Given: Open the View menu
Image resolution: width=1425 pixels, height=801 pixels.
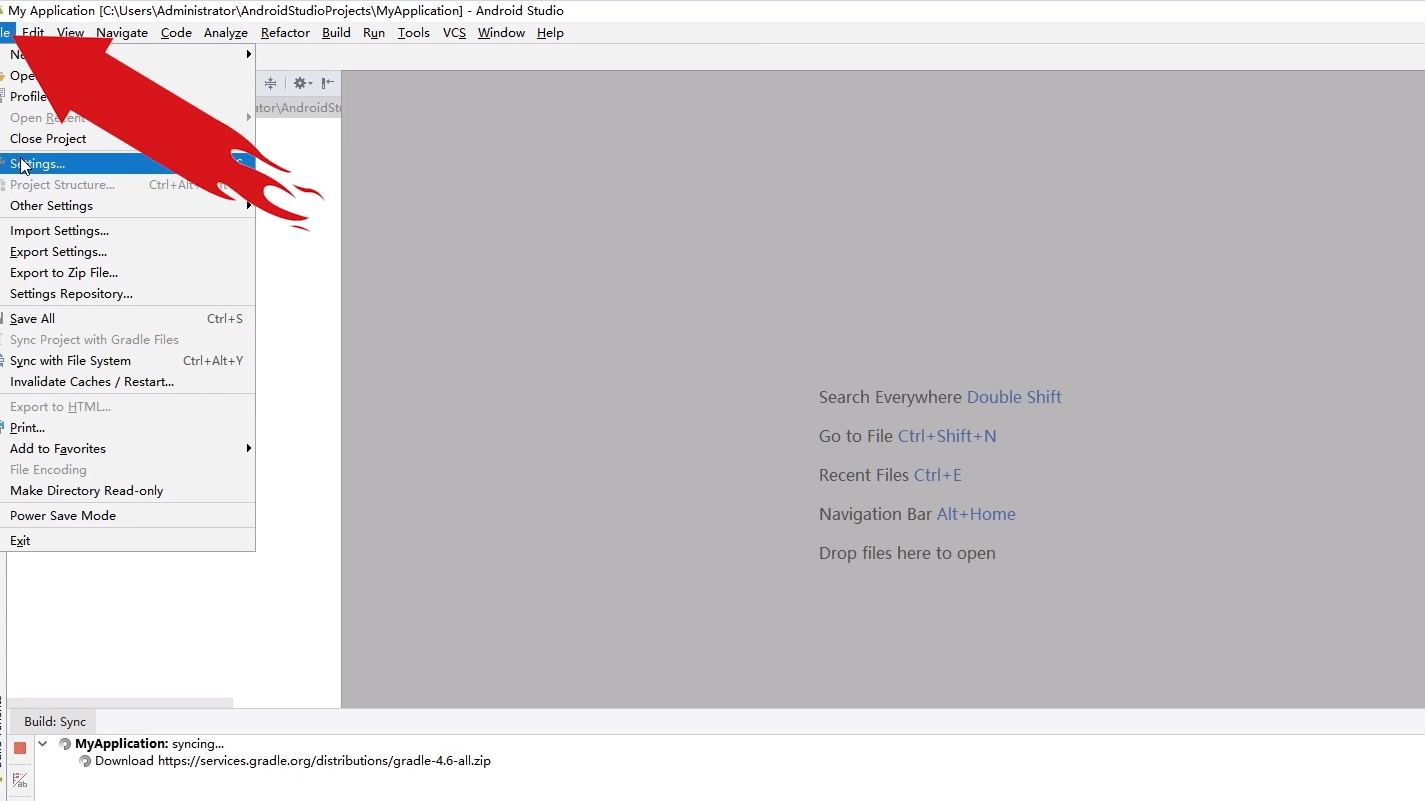Looking at the screenshot, I should click(x=70, y=33).
